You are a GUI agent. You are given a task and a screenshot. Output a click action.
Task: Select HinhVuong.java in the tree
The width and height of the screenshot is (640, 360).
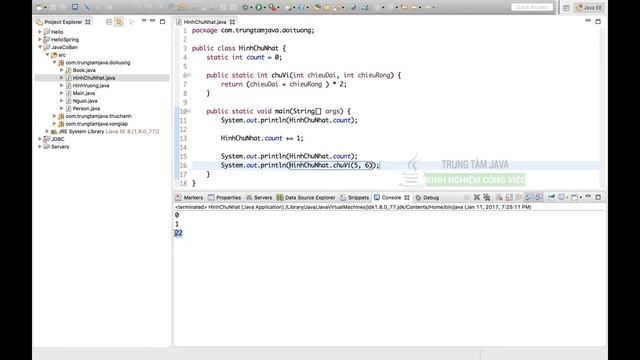[x=91, y=85]
